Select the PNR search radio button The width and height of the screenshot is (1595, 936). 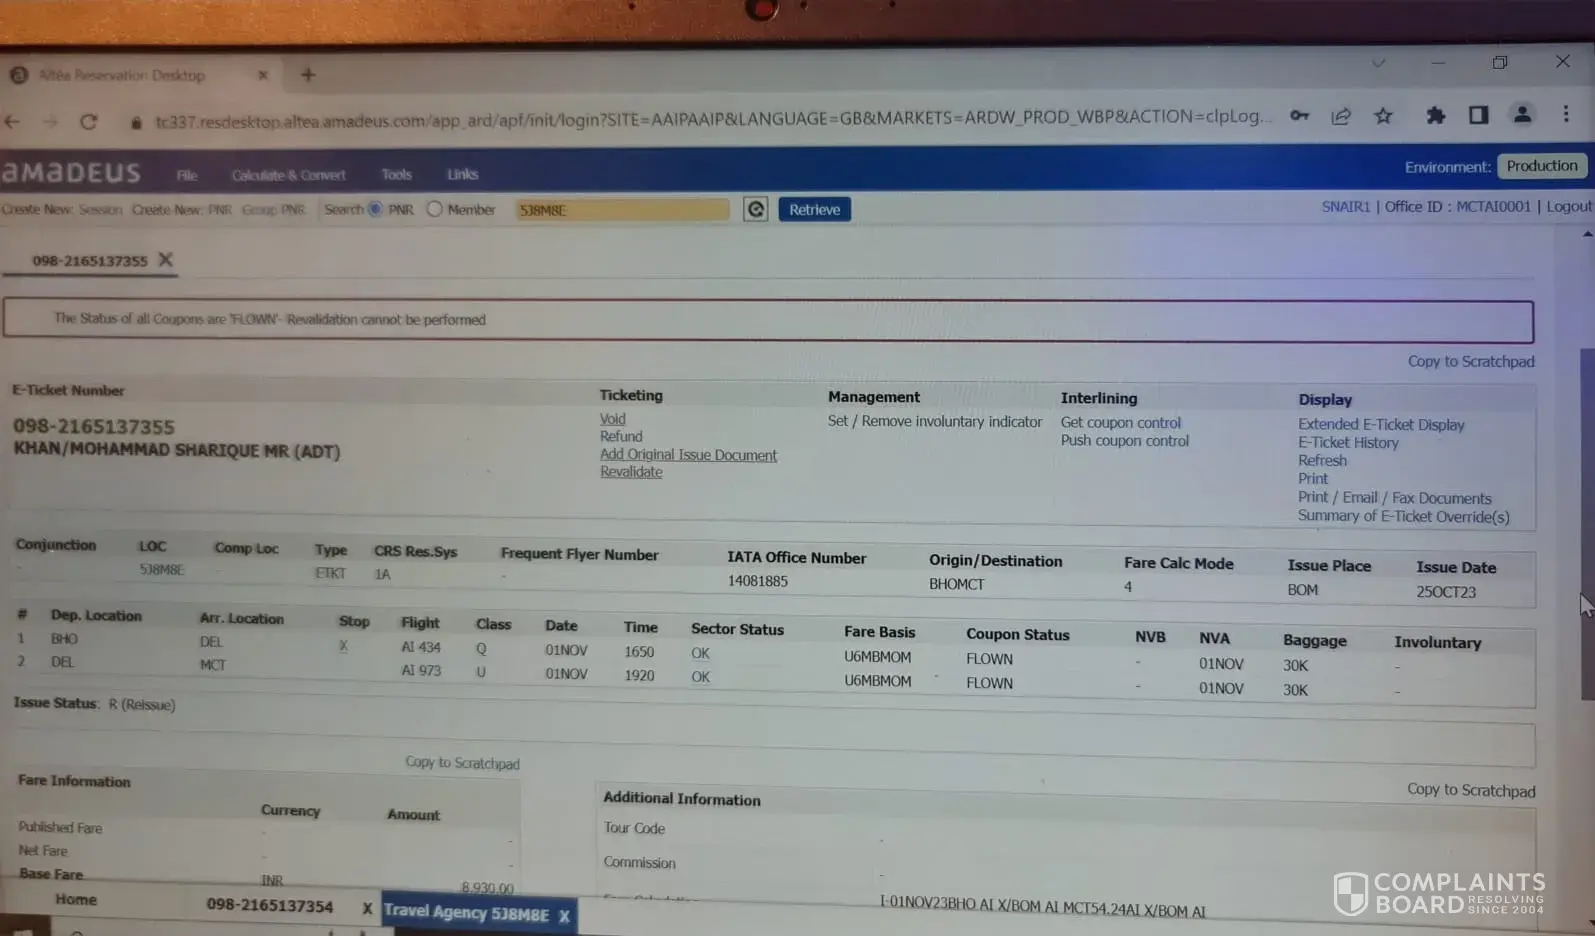tap(375, 209)
